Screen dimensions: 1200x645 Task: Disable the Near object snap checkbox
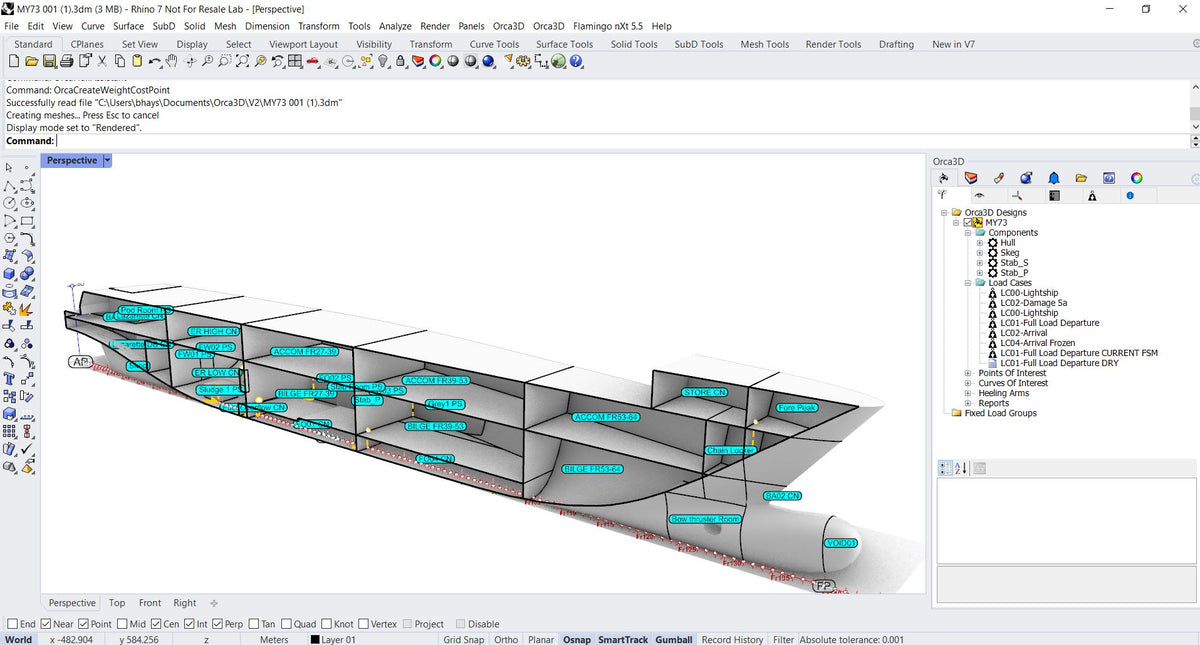click(x=47, y=623)
